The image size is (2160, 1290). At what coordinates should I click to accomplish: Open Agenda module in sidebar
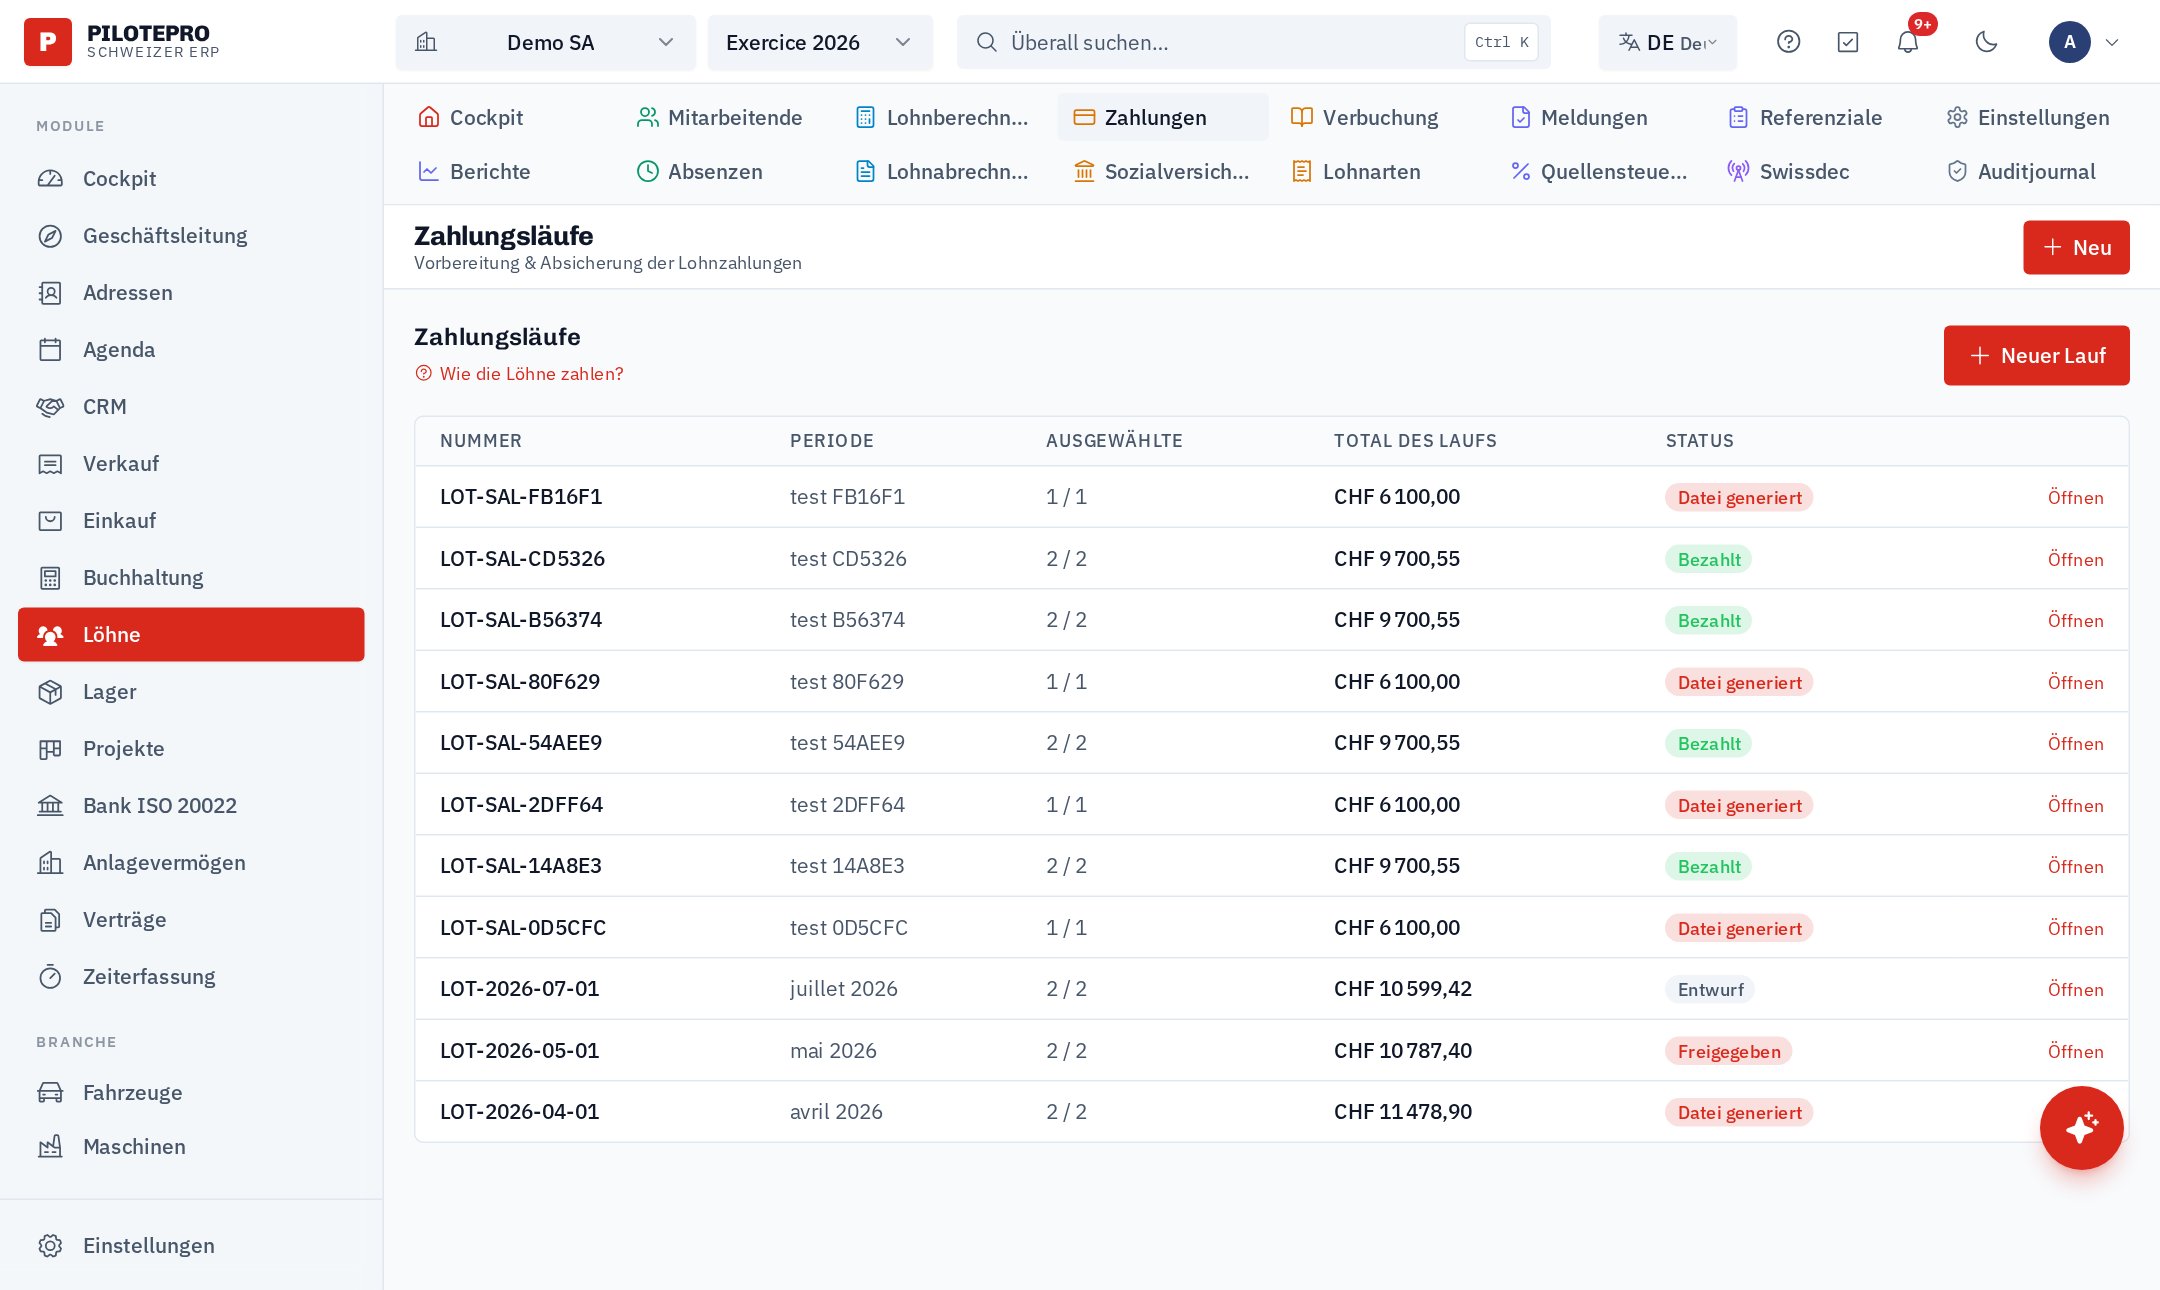coord(191,349)
